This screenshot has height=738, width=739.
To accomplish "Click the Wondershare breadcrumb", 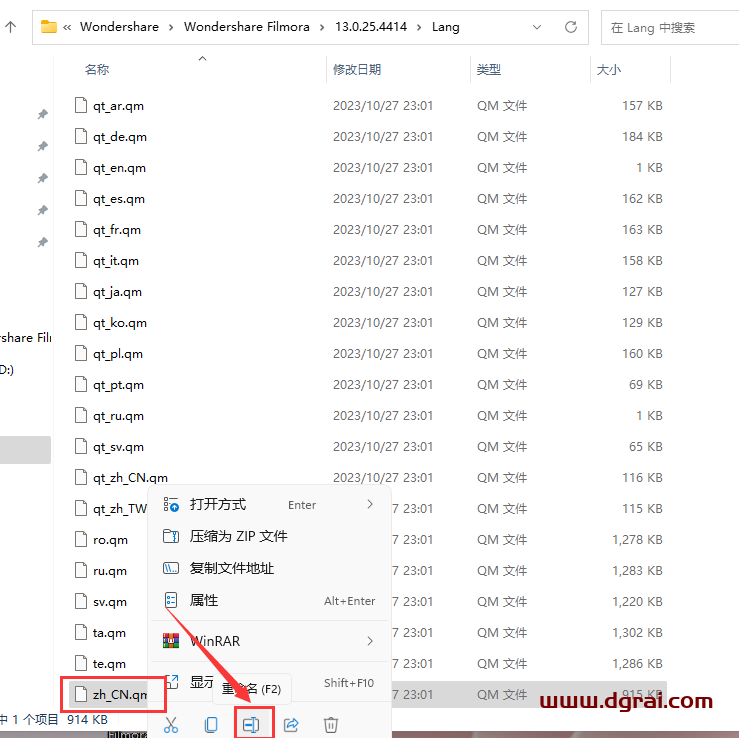I will pyautogui.click(x=119, y=27).
